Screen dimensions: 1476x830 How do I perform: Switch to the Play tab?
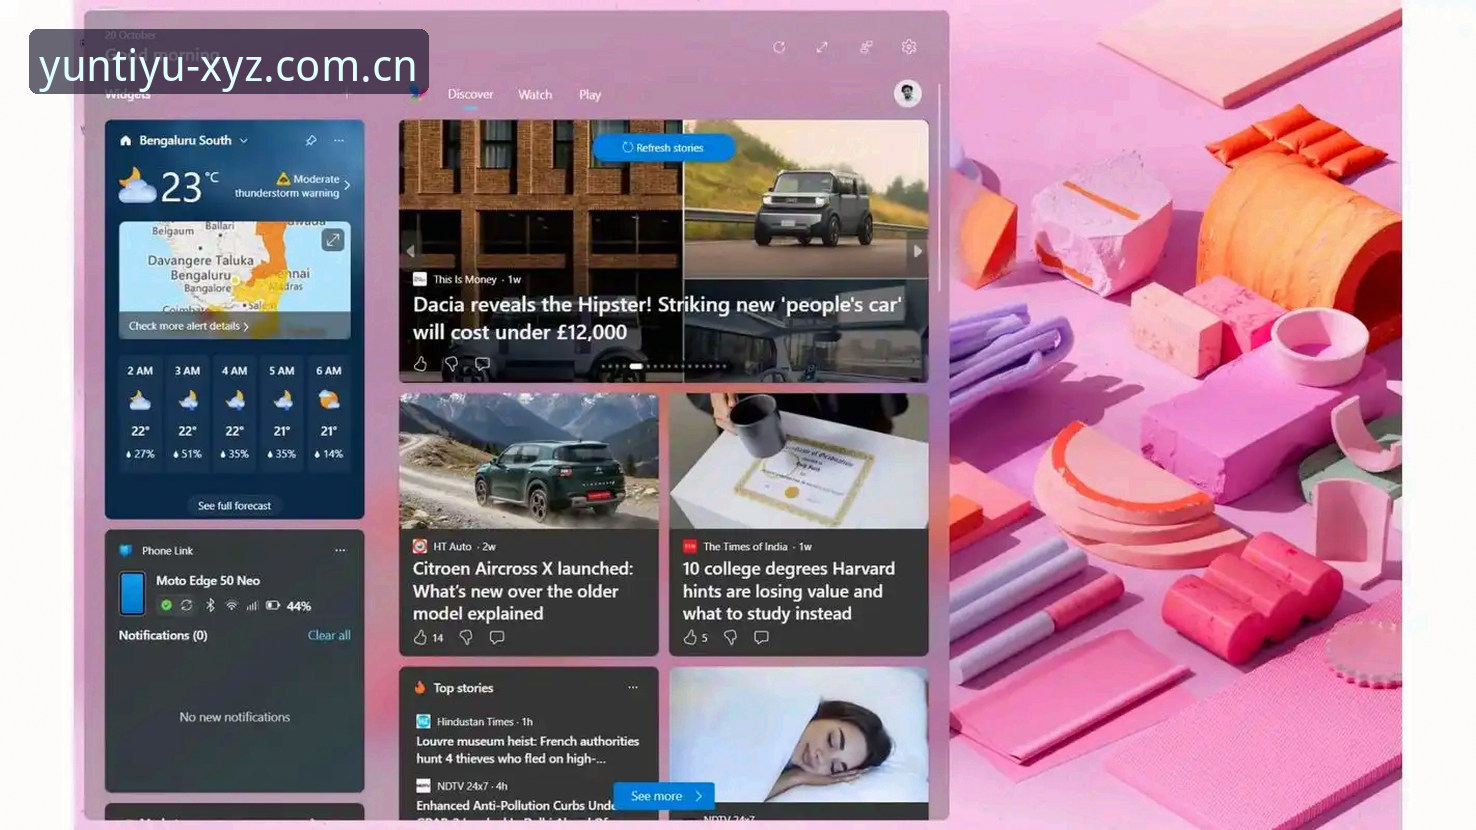(x=590, y=95)
